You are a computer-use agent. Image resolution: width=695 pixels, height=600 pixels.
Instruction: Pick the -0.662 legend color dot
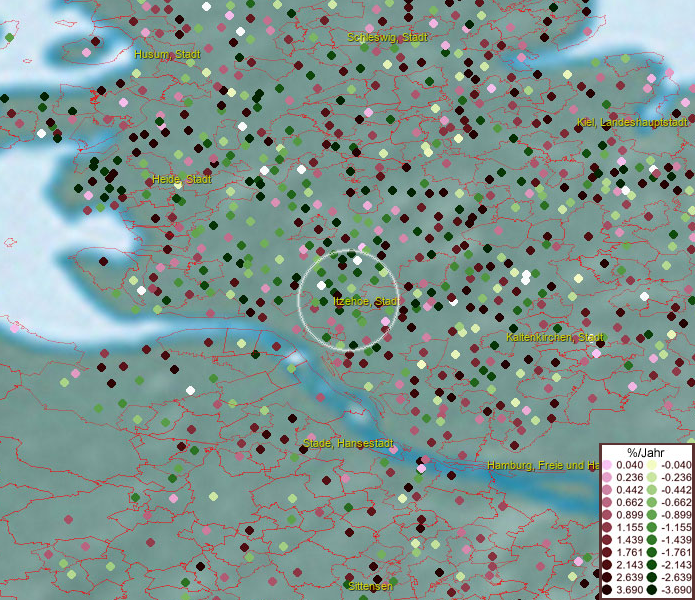pyautogui.click(x=652, y=503)
